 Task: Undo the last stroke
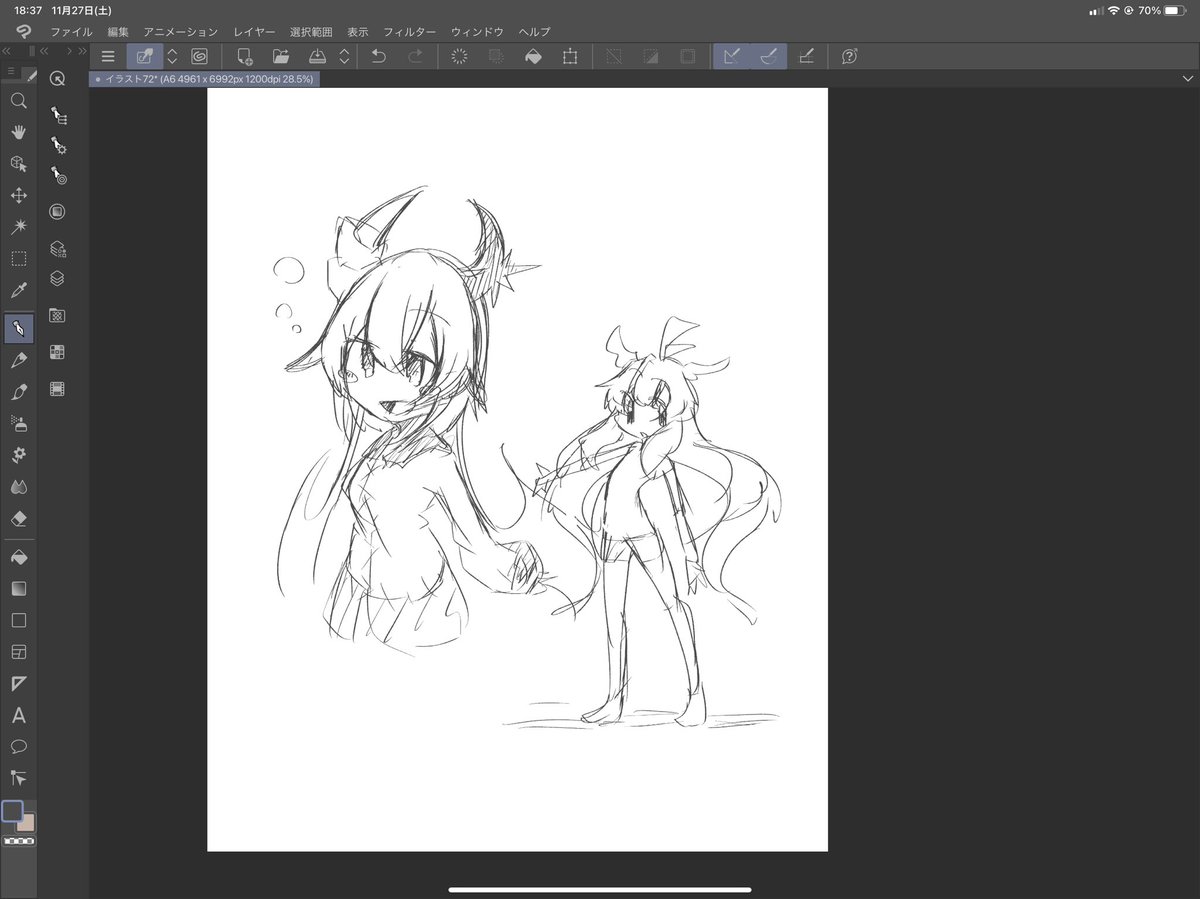(x=378, y=57)
